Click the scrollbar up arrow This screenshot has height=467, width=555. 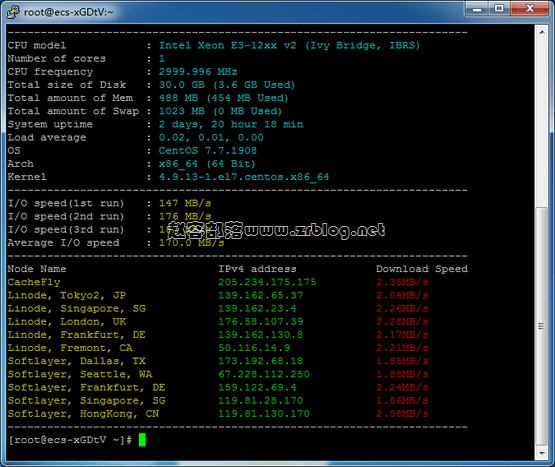tap(542, 32)
